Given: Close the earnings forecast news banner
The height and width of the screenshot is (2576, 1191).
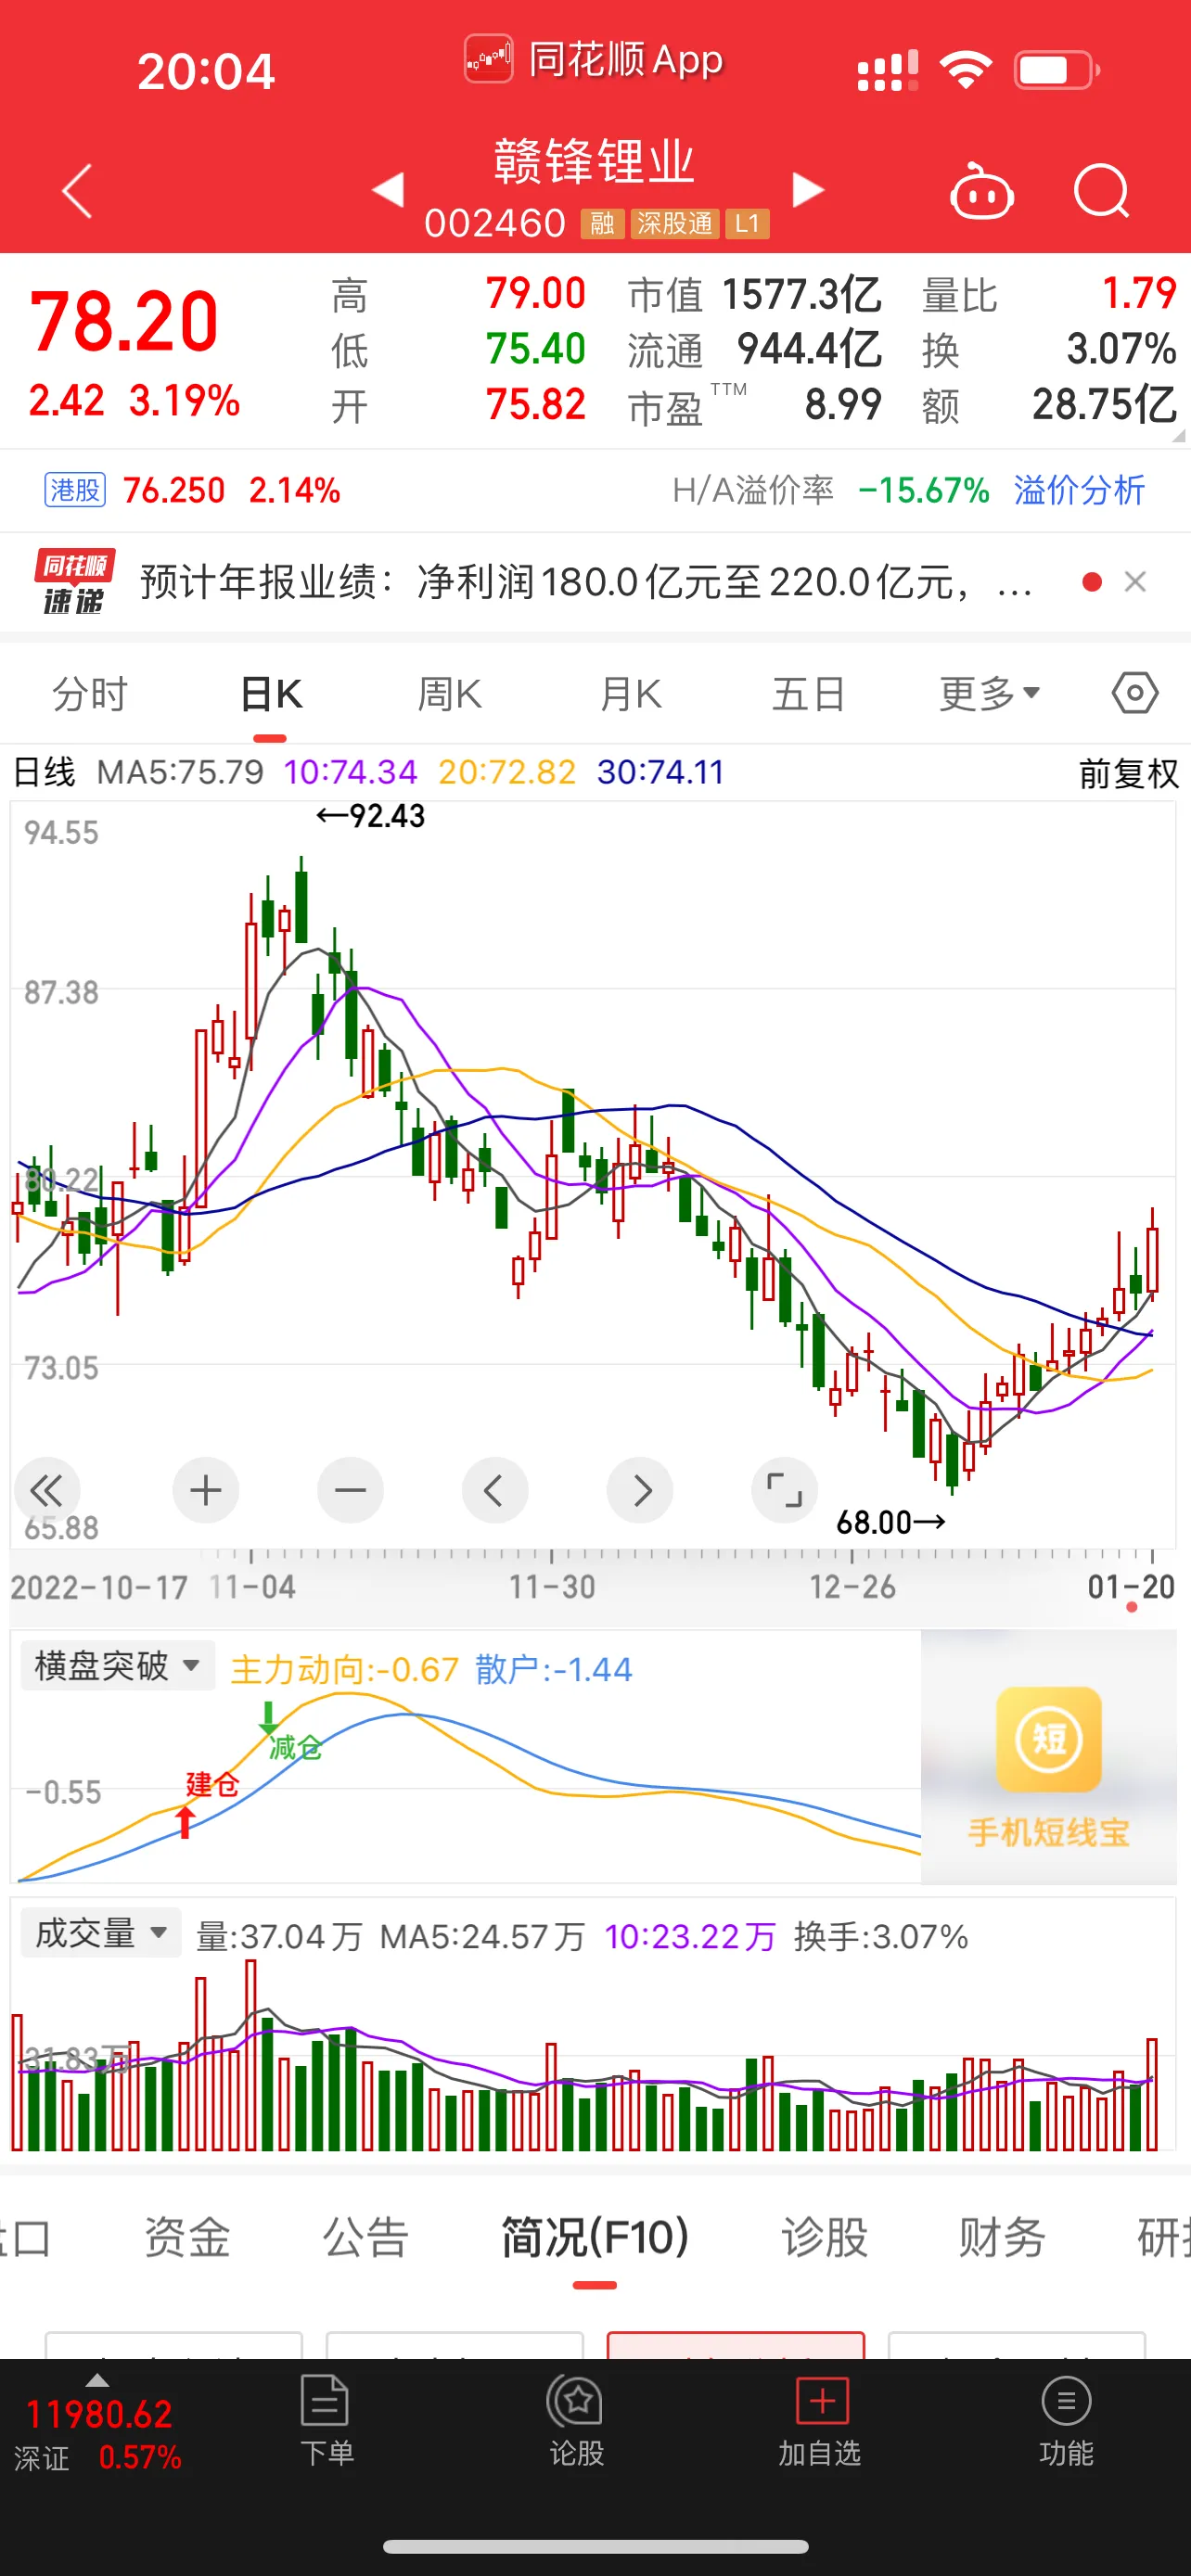Looking at the screenshot, I should click(1135, 581).
